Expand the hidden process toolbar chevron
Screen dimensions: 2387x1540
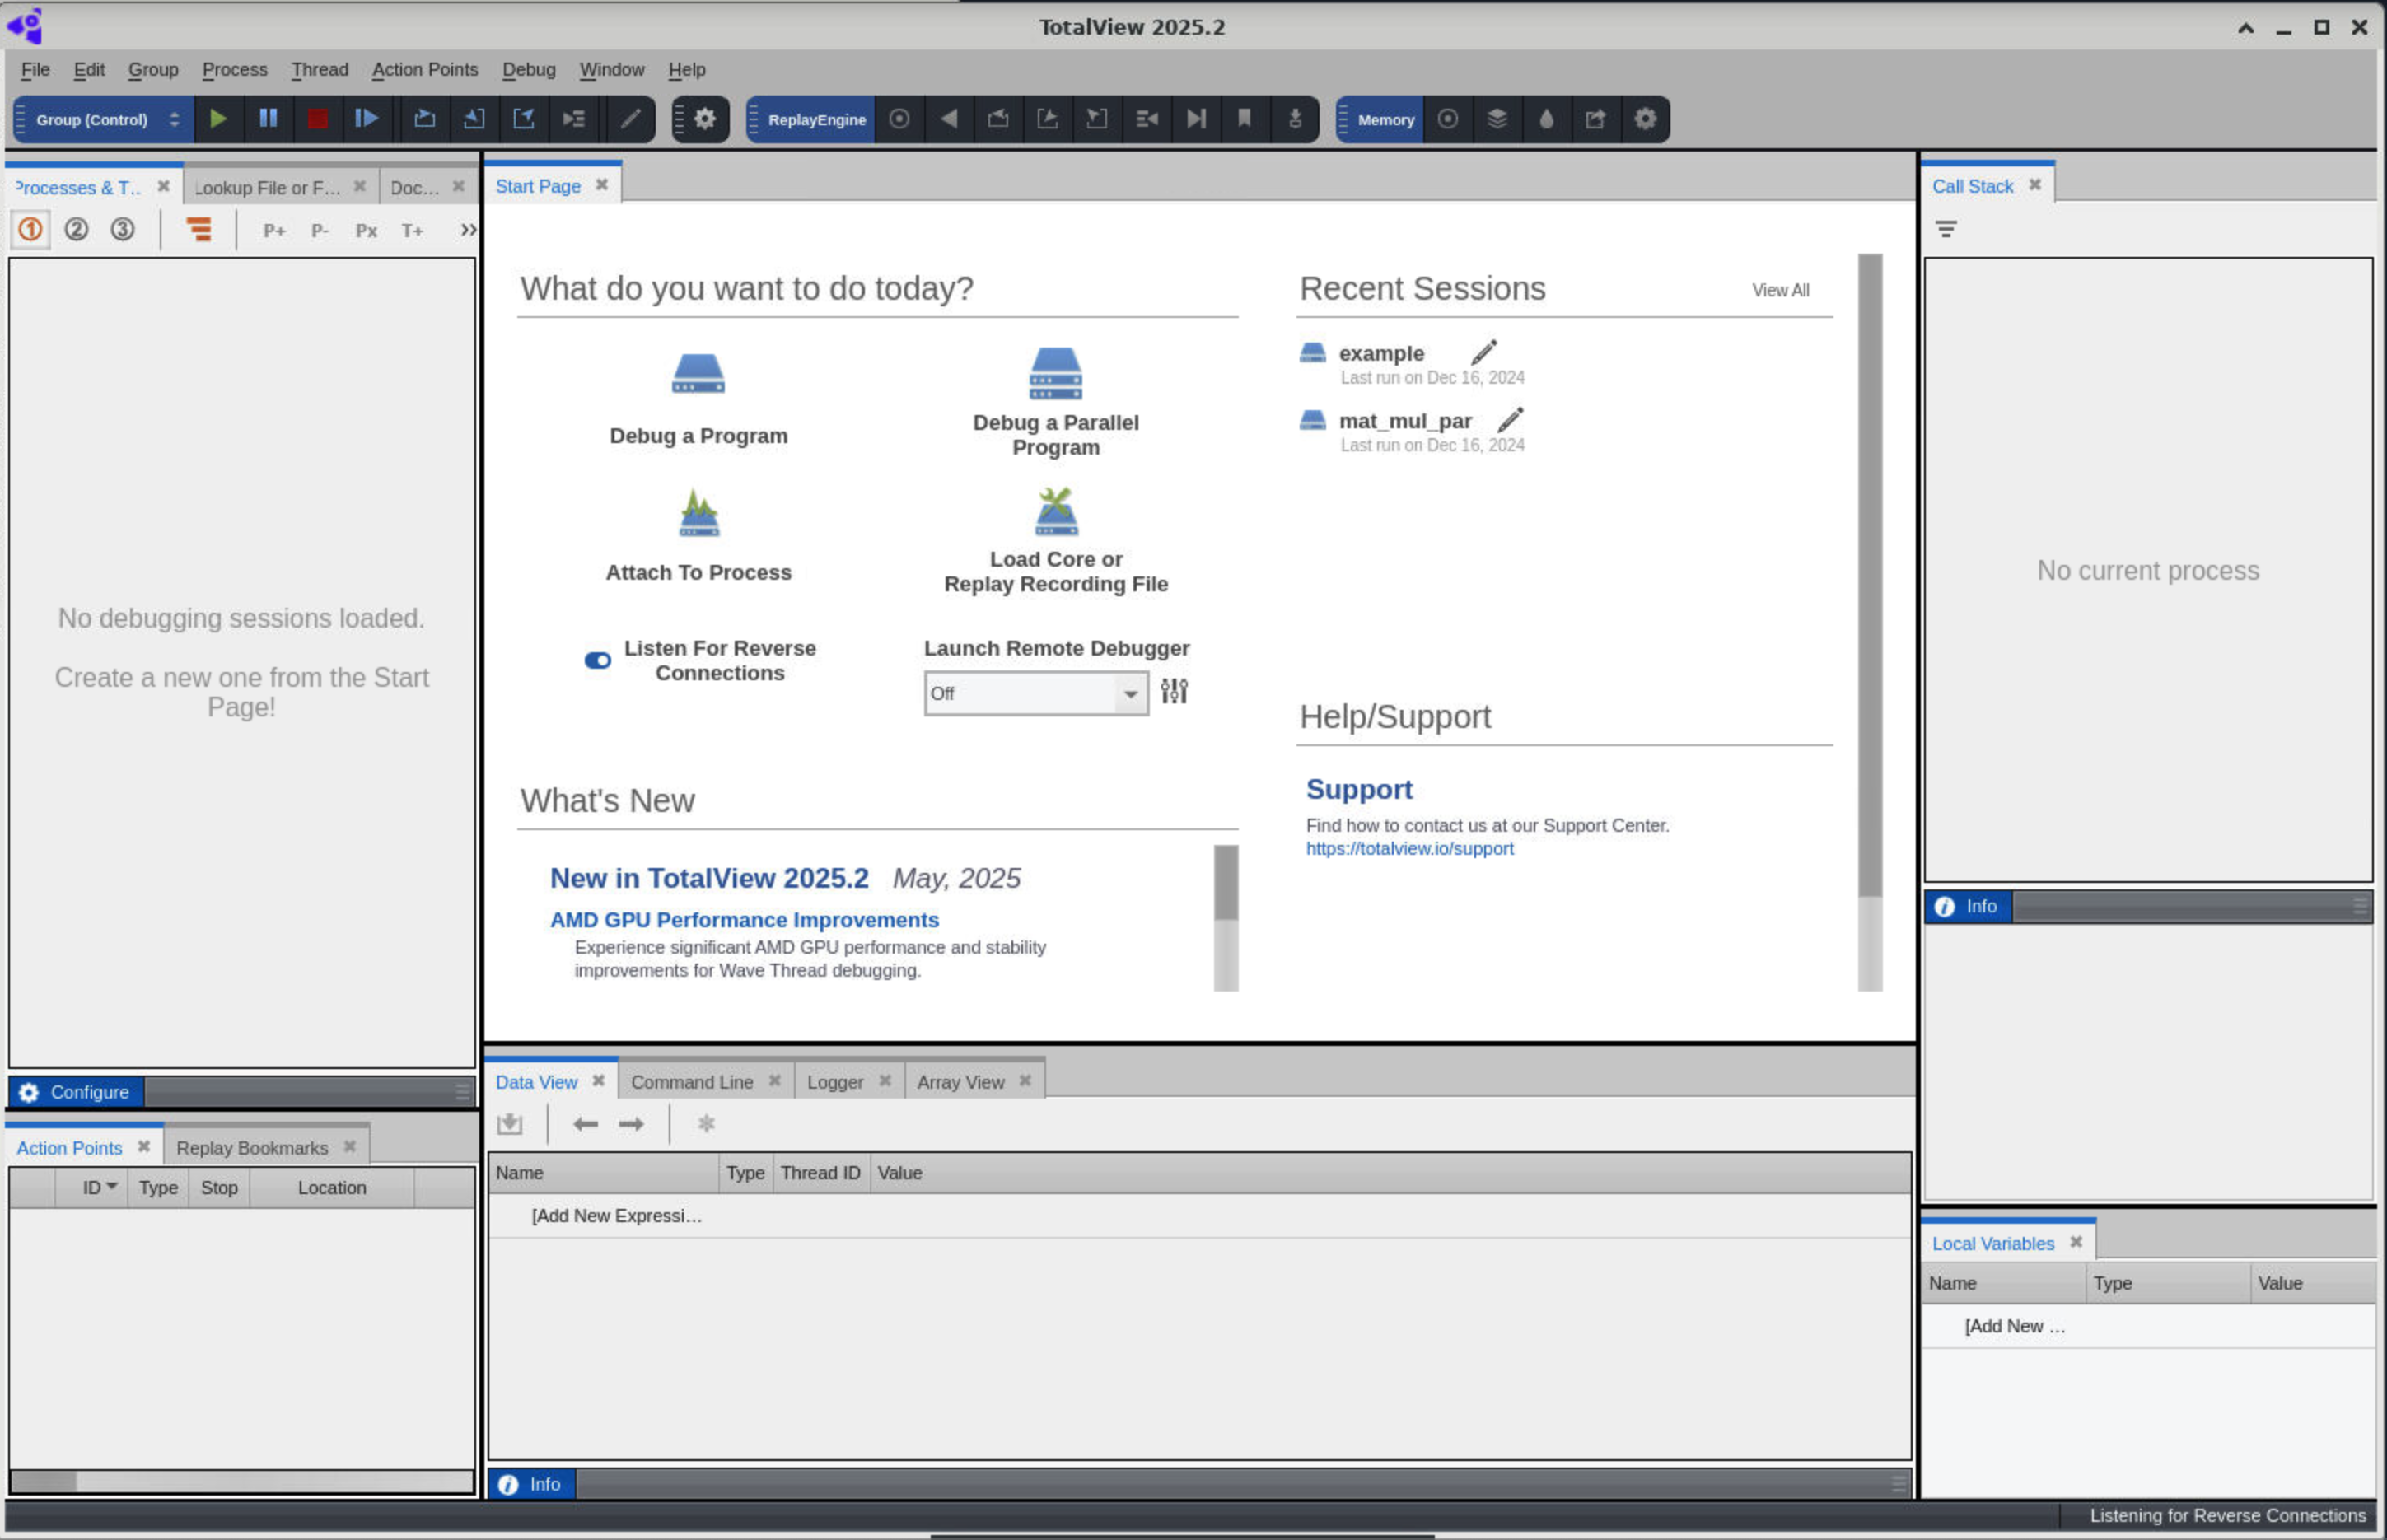click(x=468, y=230)
